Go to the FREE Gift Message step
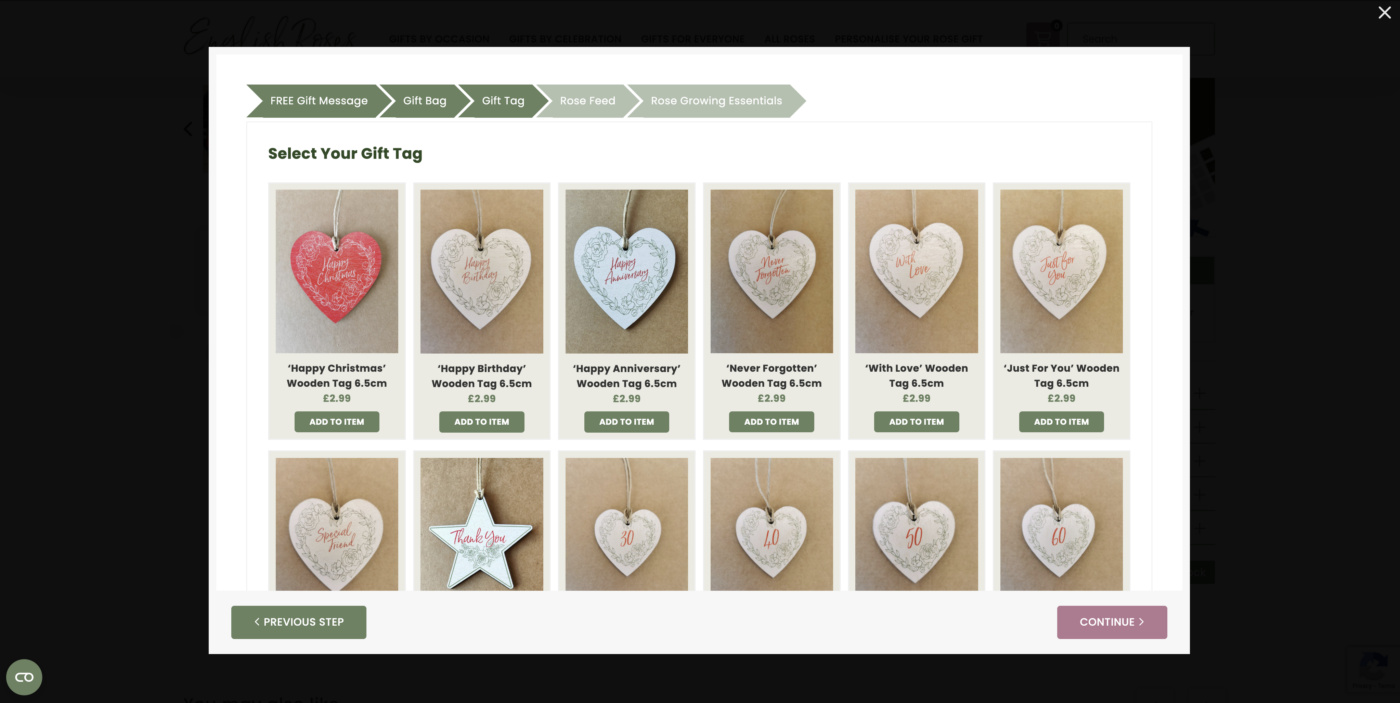This screenshot has width=1400, height=703. coord(312,101)
